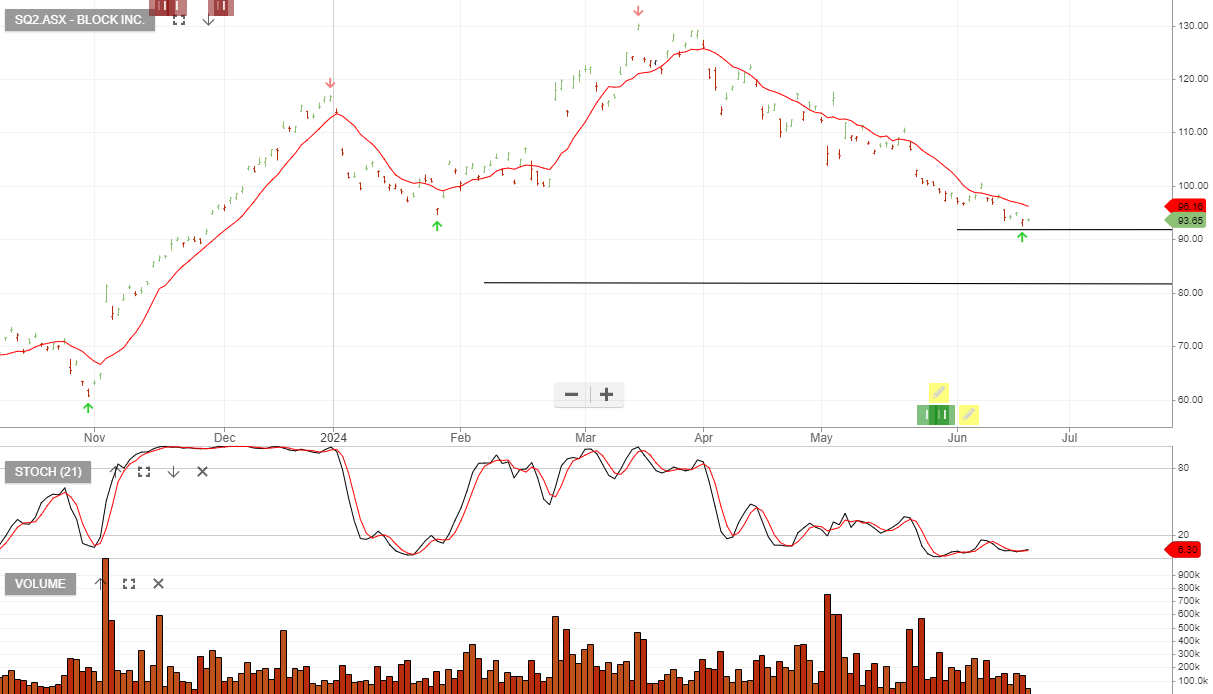Image resolution: width=1213 pixels, height=694 pixels.
Task: Click the SQ2.ASX - BLOCK INC. chart label
Action: [x=80, y=20]
